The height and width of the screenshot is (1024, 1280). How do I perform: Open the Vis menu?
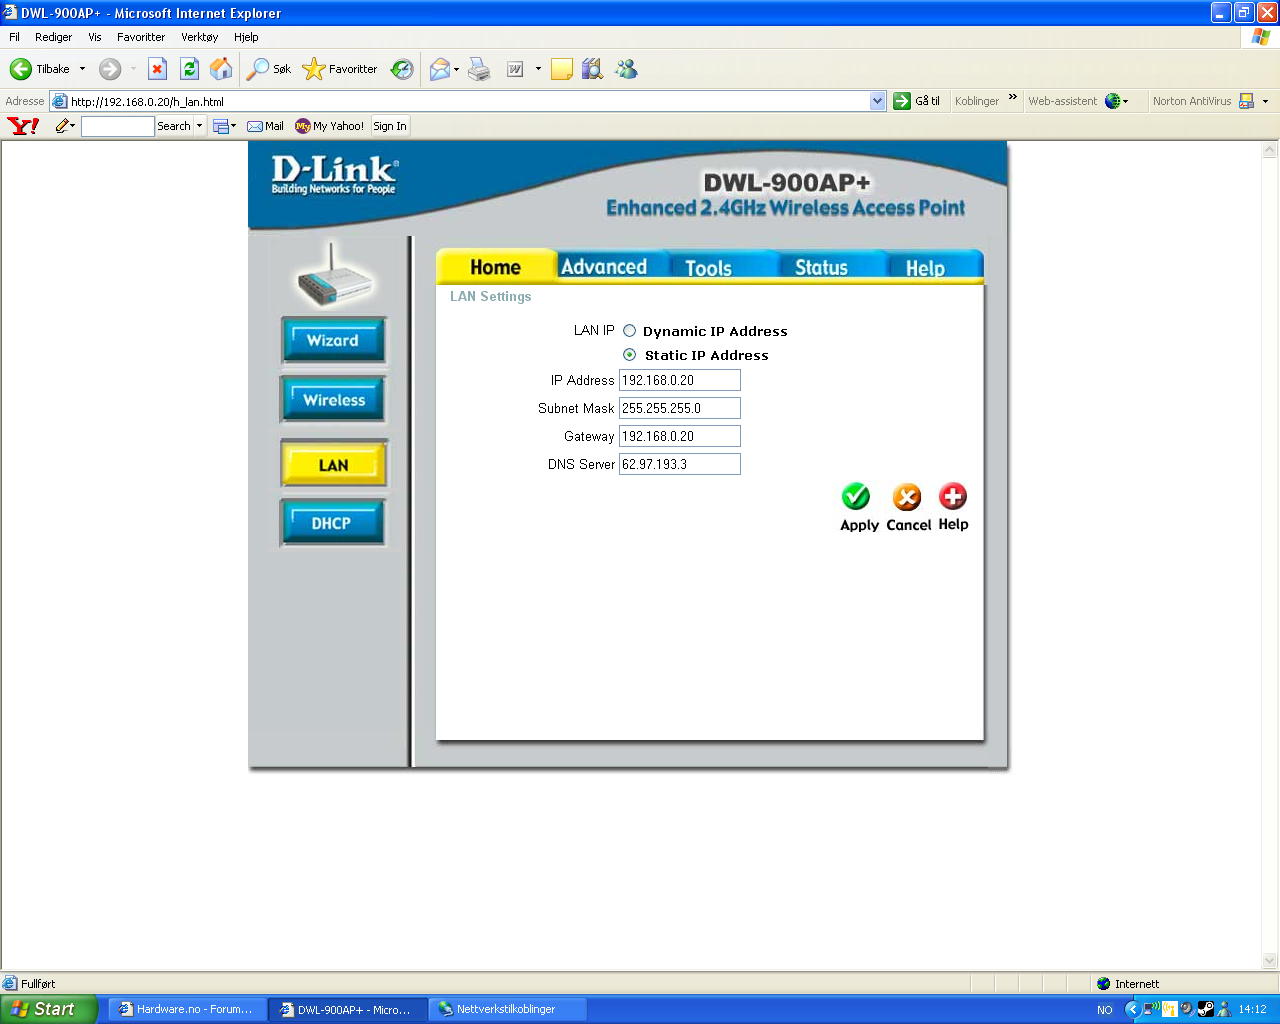[95, 37]
